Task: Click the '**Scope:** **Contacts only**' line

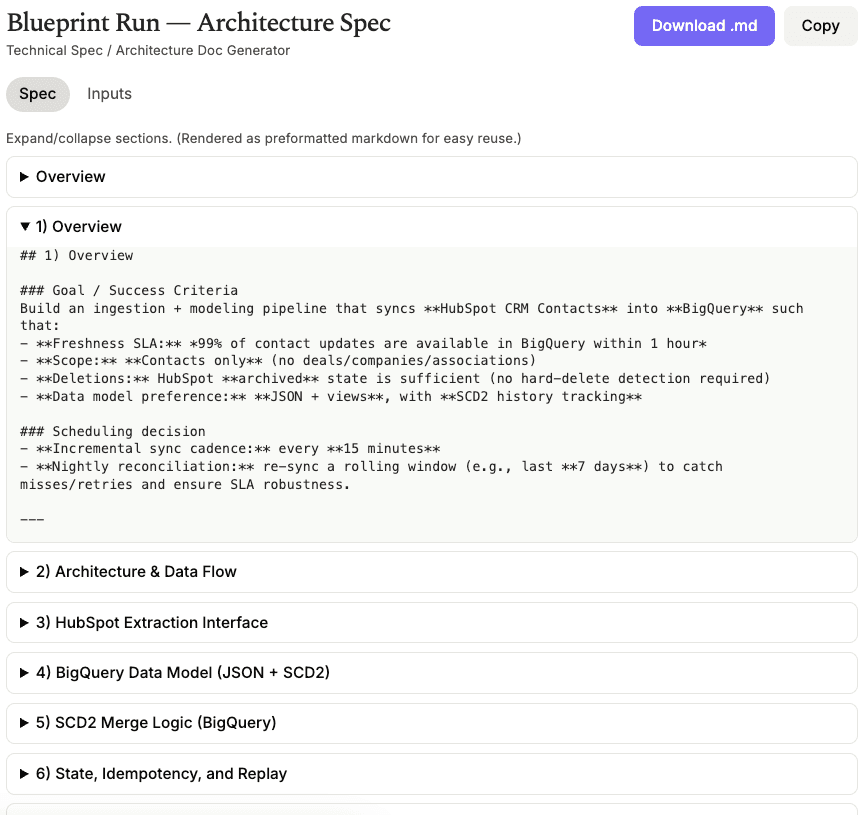Action: (x=278, y=361)
